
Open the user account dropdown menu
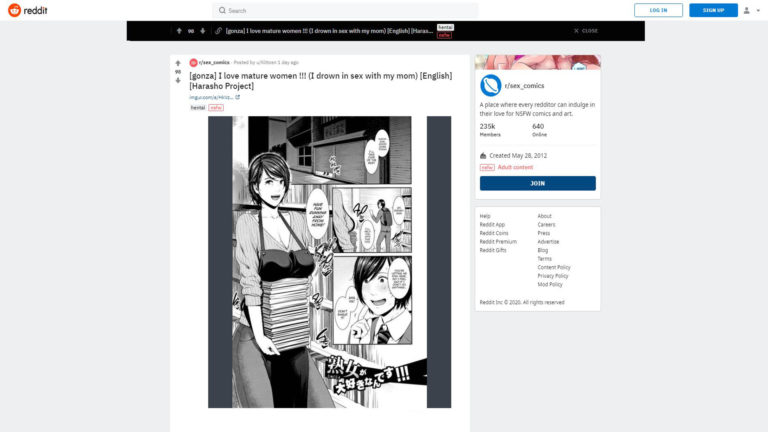tap(750, 10)
